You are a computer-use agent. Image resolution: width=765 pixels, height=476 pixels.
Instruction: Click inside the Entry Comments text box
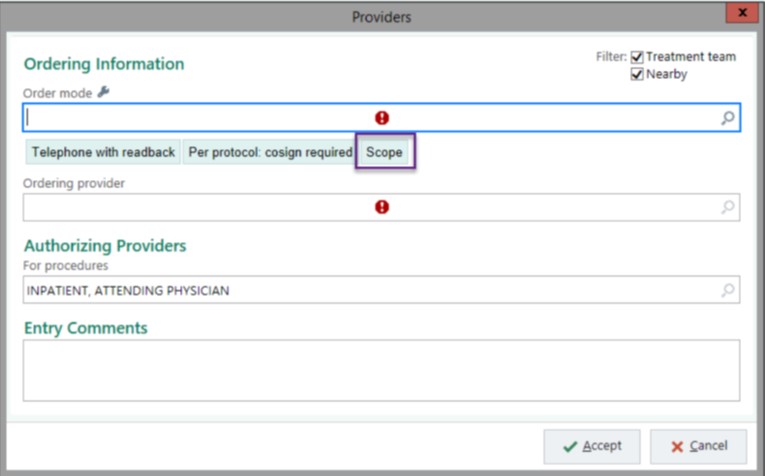pos(381,369)
